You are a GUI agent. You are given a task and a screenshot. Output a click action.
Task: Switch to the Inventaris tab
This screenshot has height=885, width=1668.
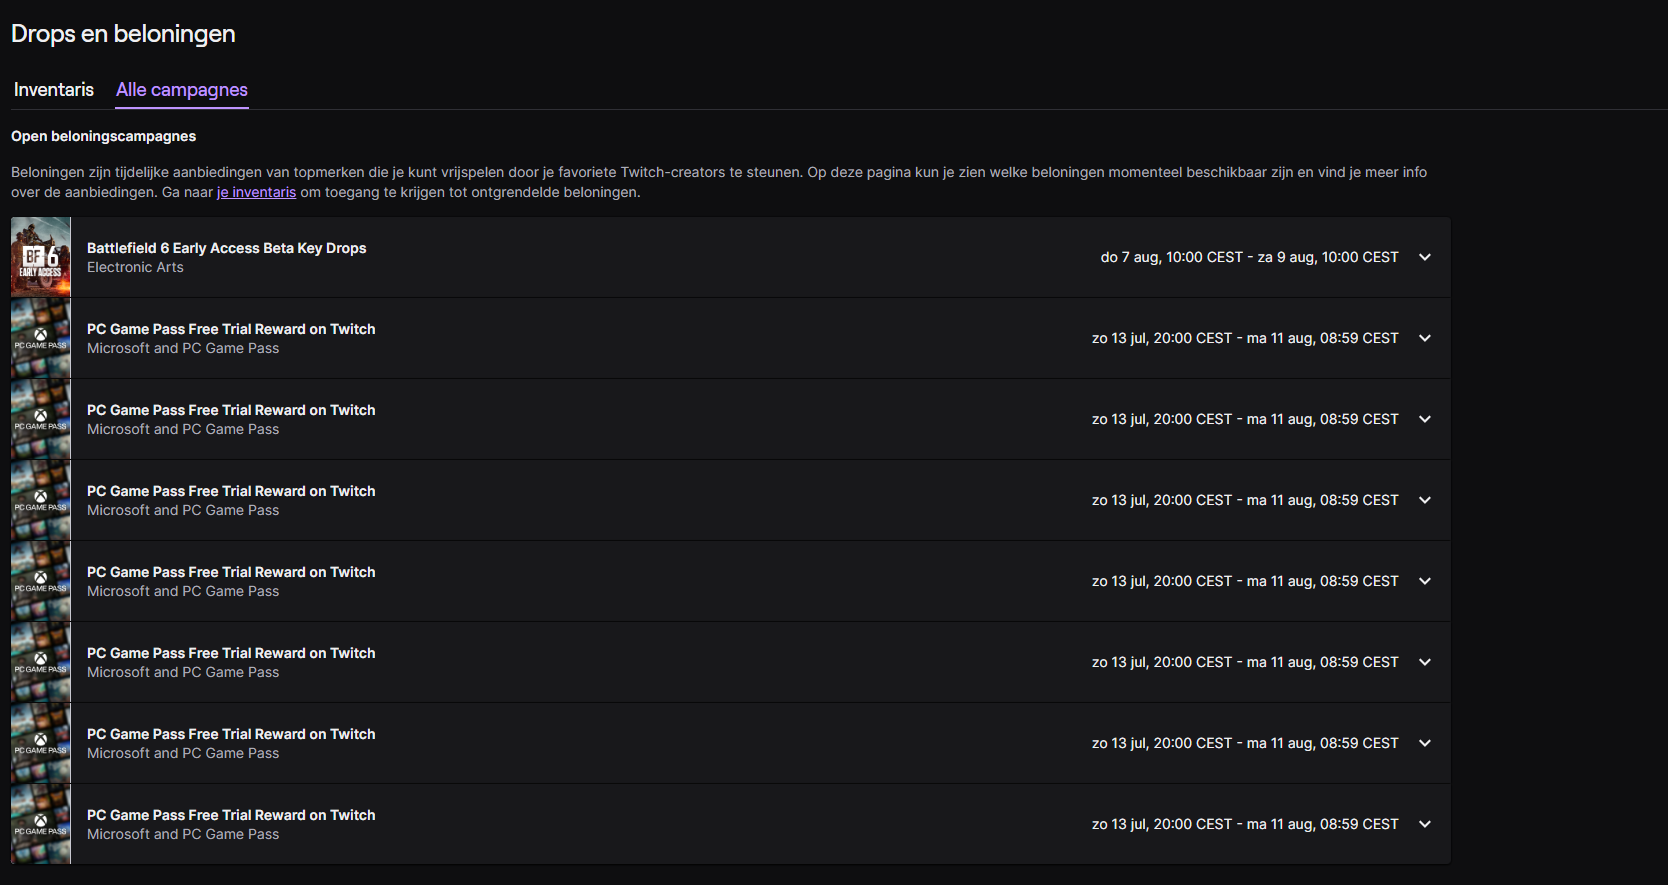pyautogui.click(x=54, y=90)
